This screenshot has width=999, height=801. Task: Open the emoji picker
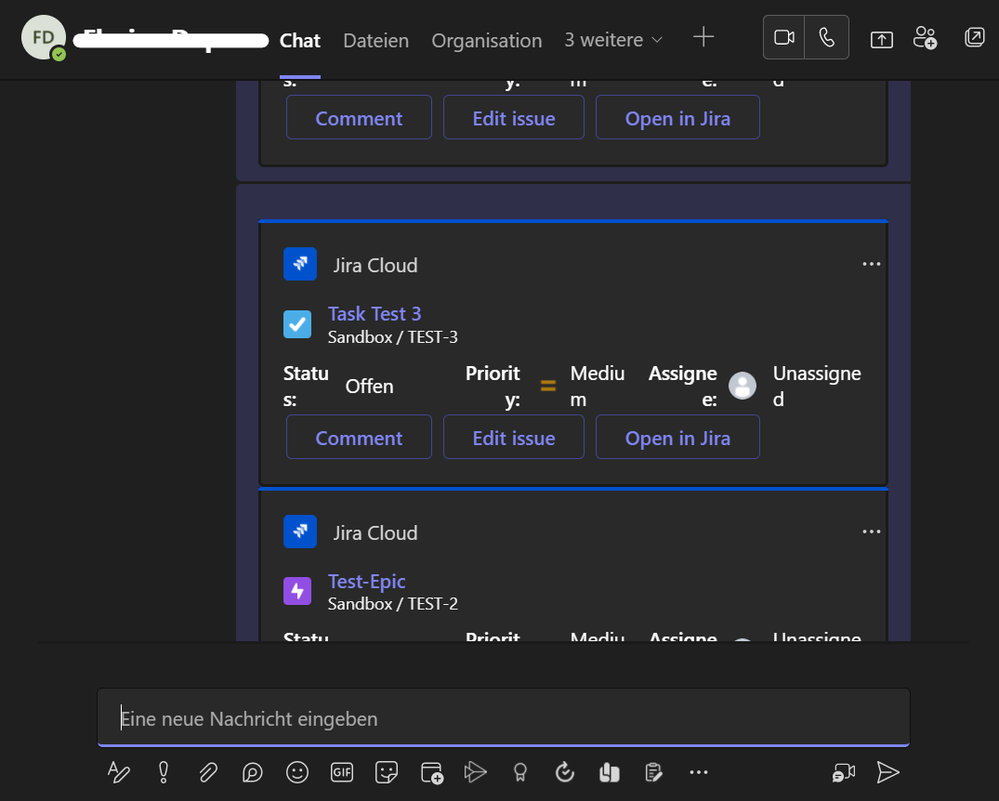[x=297, y=772]
